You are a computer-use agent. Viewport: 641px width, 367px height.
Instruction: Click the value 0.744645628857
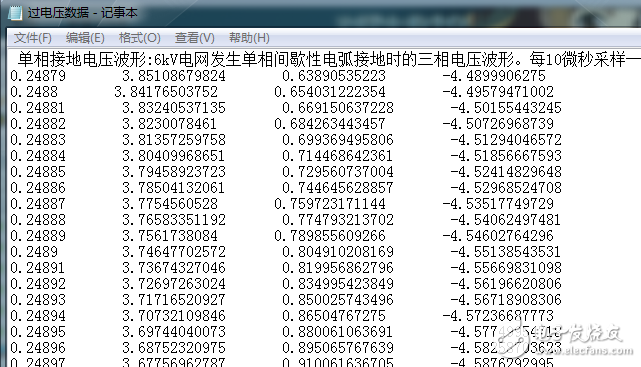click(338, 188)
